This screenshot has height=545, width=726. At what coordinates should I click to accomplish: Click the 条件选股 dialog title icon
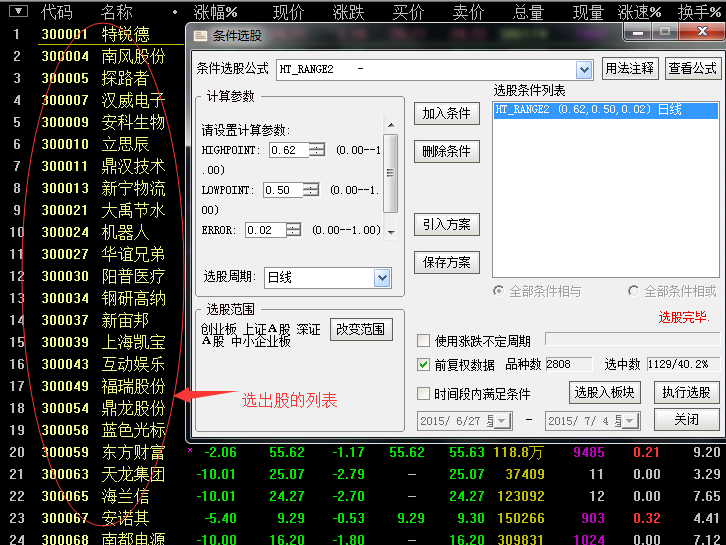pos(200,36)
